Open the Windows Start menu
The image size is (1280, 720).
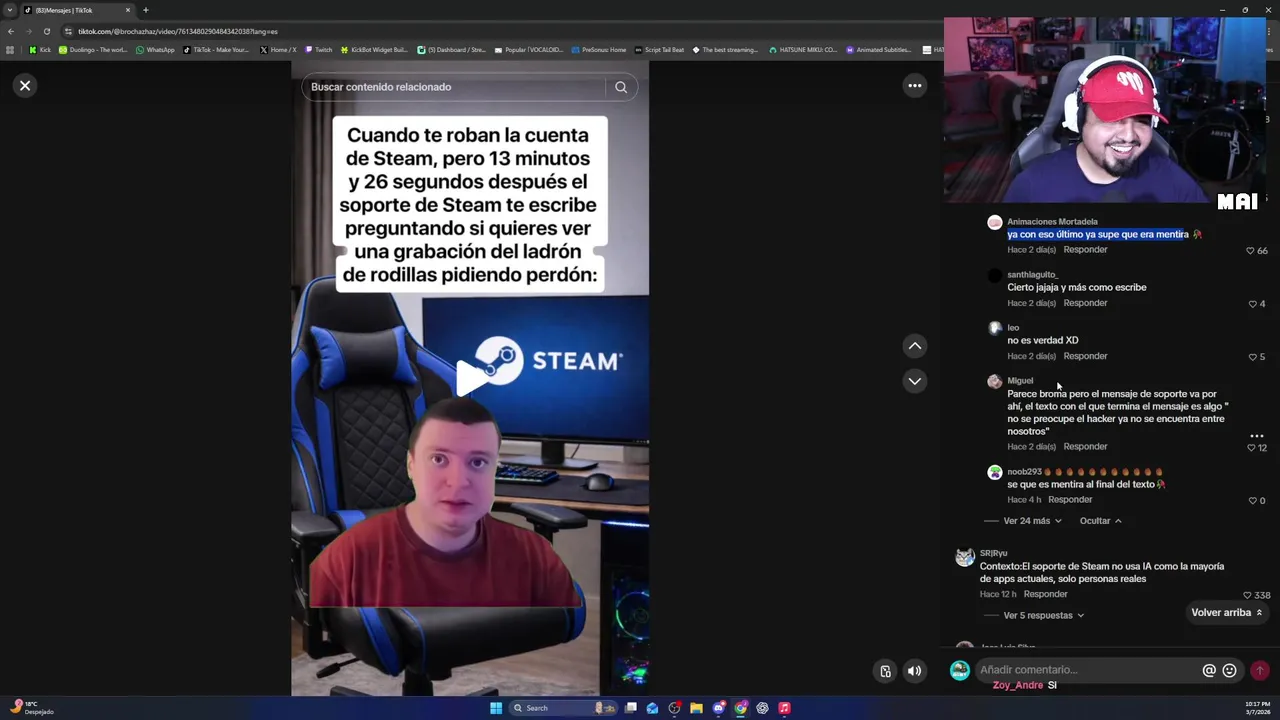[496, 708]
